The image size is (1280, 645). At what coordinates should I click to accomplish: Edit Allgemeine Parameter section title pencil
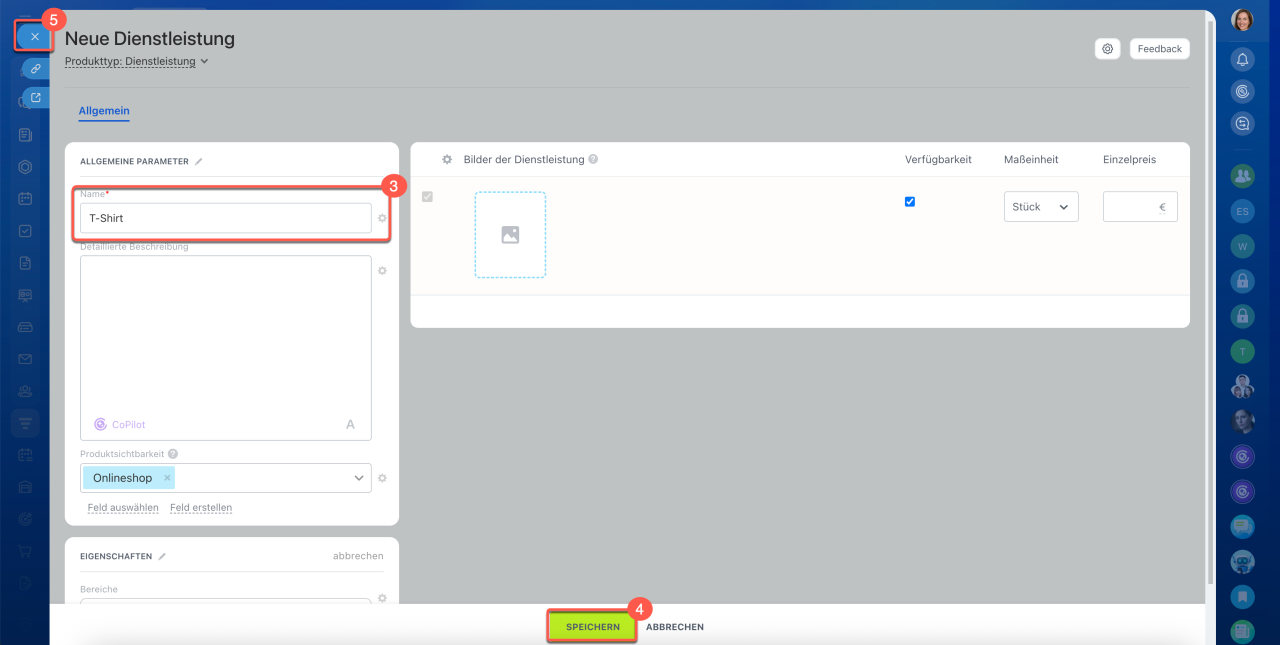(199, 161)
